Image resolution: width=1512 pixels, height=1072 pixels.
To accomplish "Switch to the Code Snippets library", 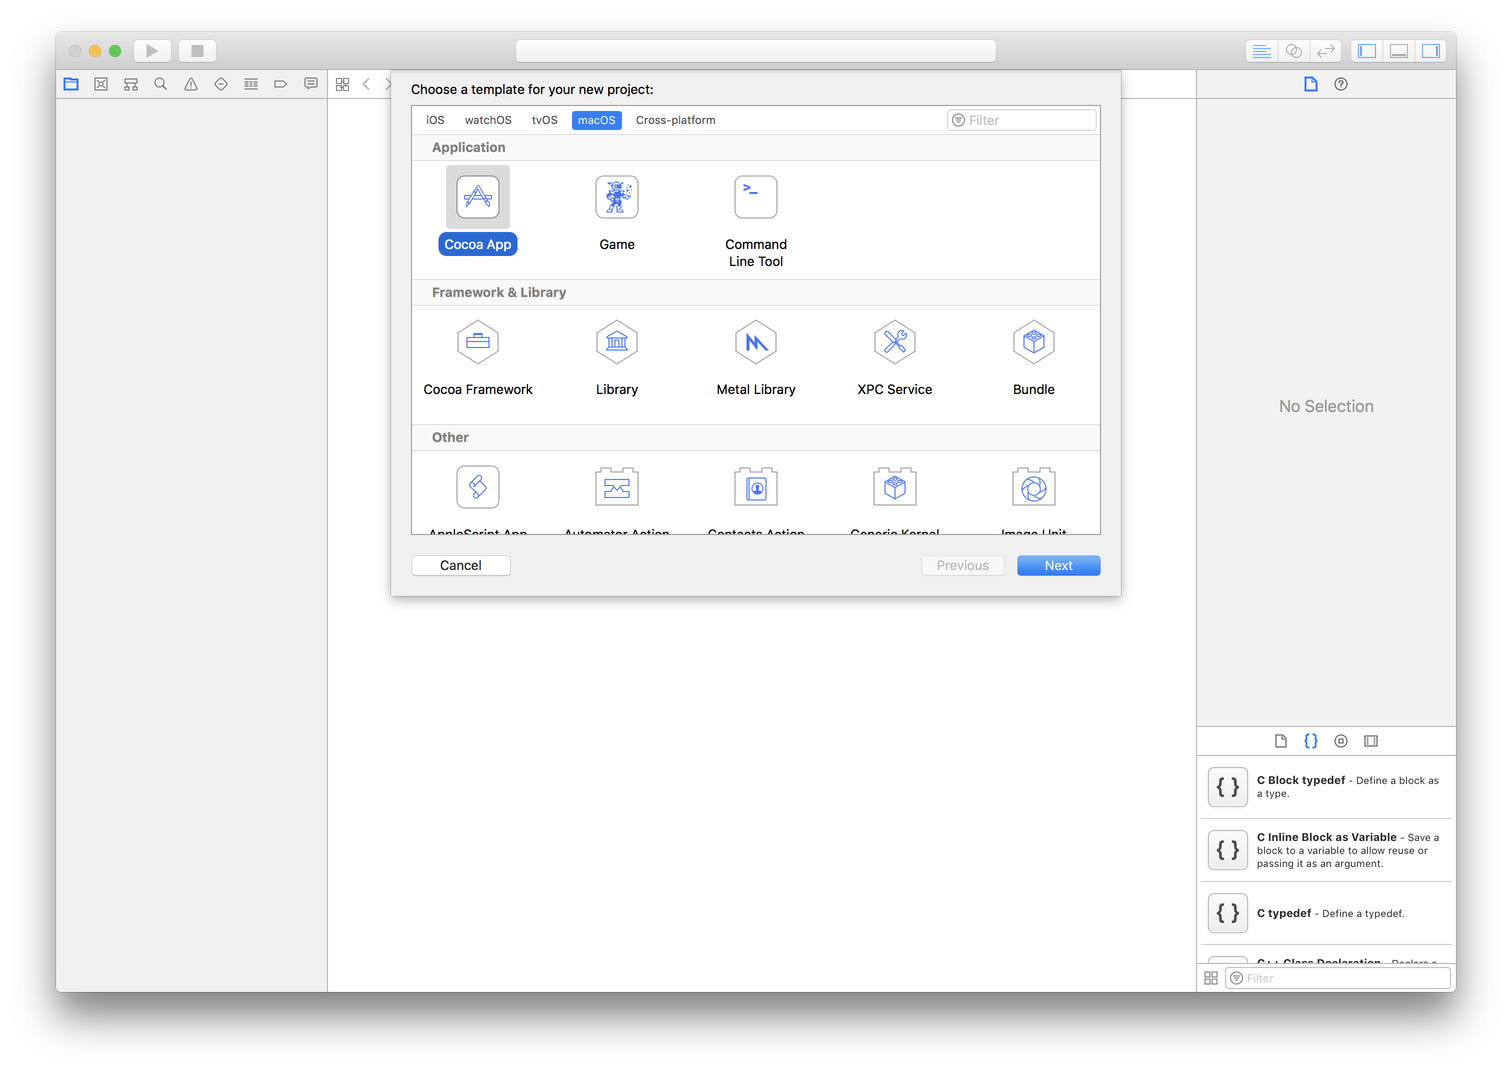I will tap(1311, 740).
